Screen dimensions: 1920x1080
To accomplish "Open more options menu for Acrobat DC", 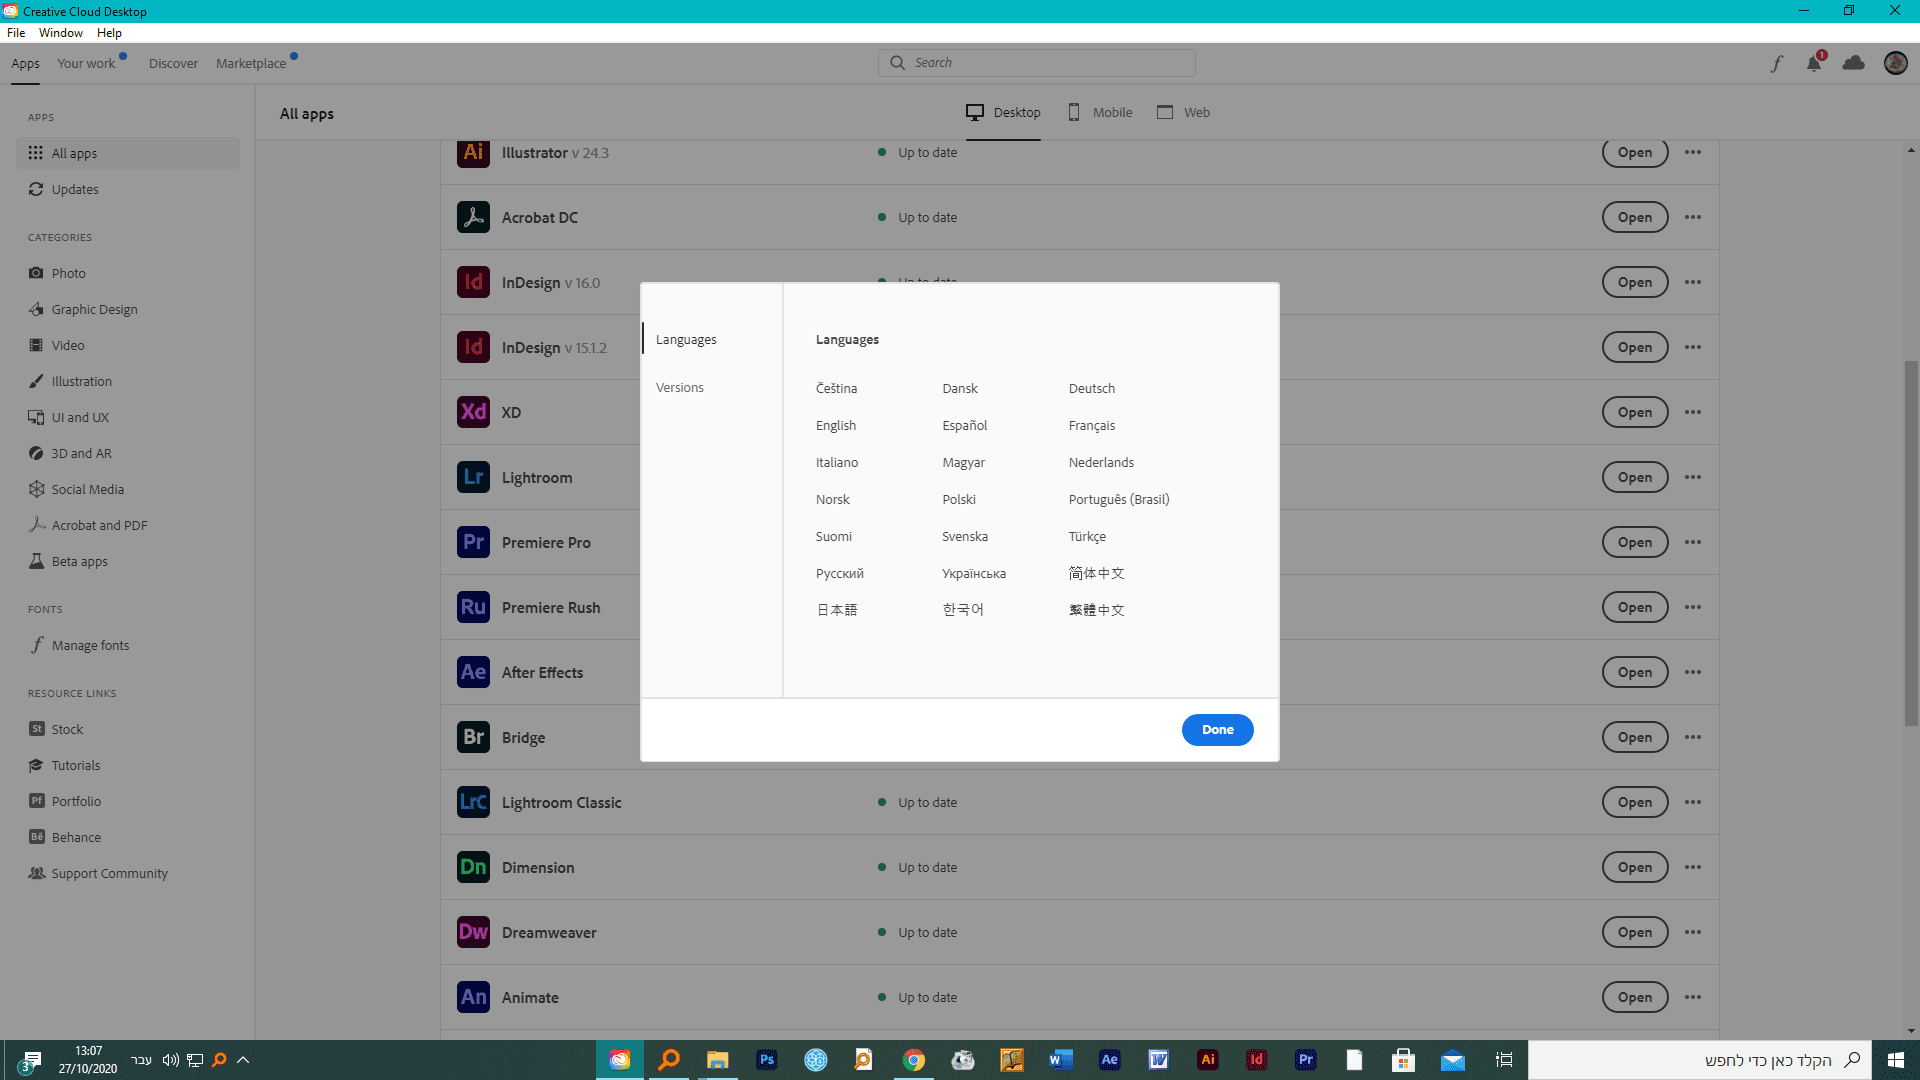I will 1692,217.
